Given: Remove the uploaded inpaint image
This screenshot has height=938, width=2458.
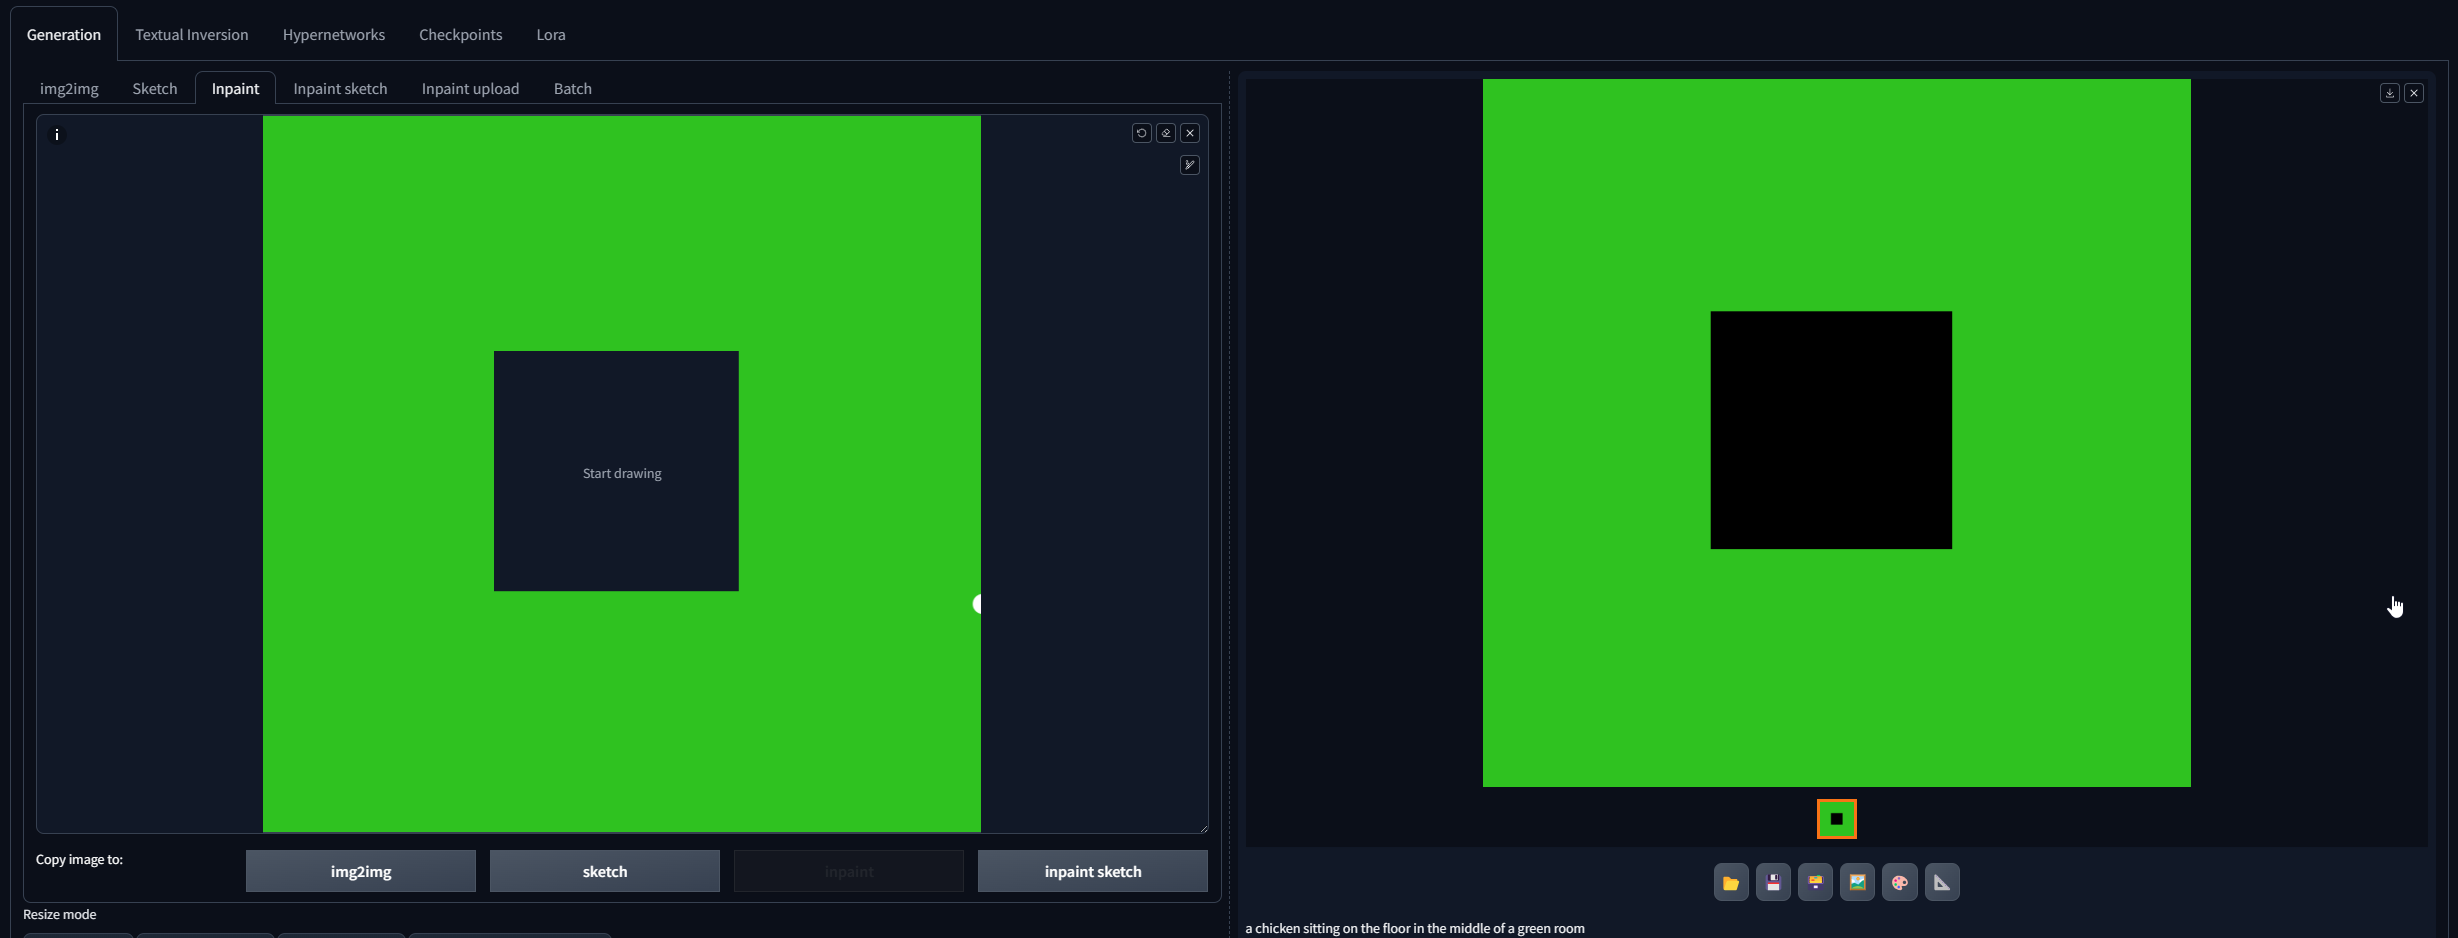Looking at the screenshot, I should coord(1190,133).
